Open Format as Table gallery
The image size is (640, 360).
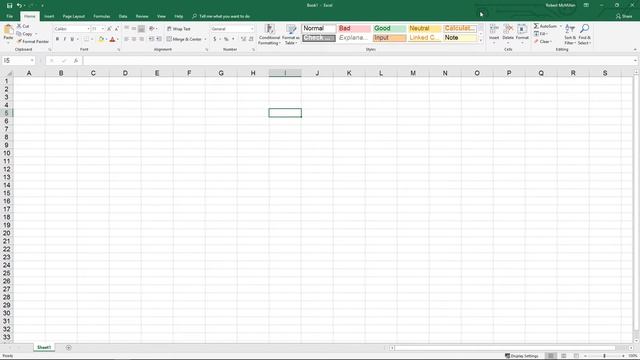click(291, 34)
